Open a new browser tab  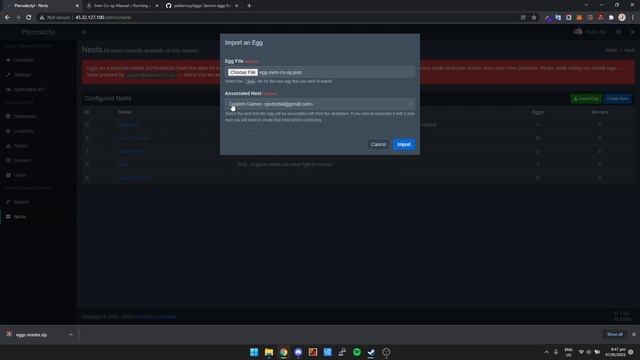tap(249, 6)
